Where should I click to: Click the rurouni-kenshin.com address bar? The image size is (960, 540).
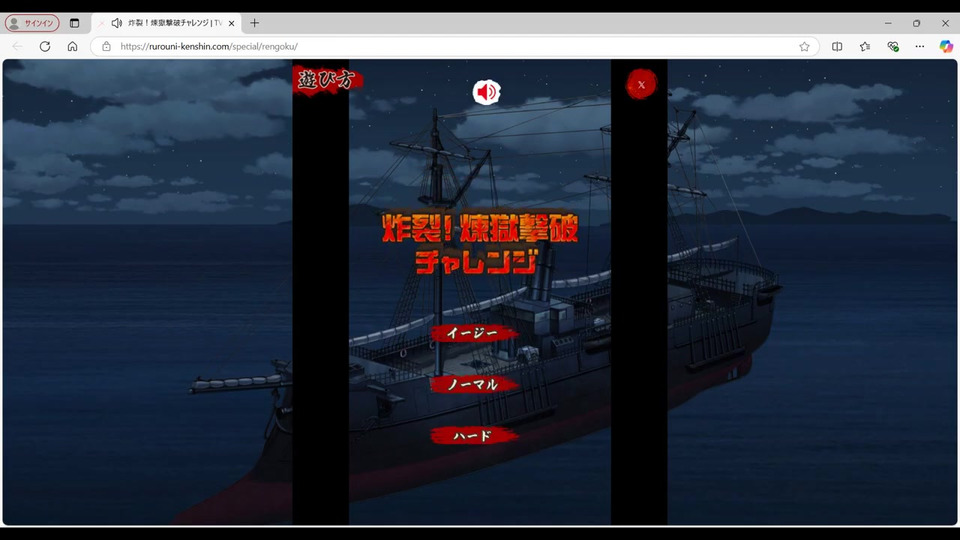tap(453, 47)
